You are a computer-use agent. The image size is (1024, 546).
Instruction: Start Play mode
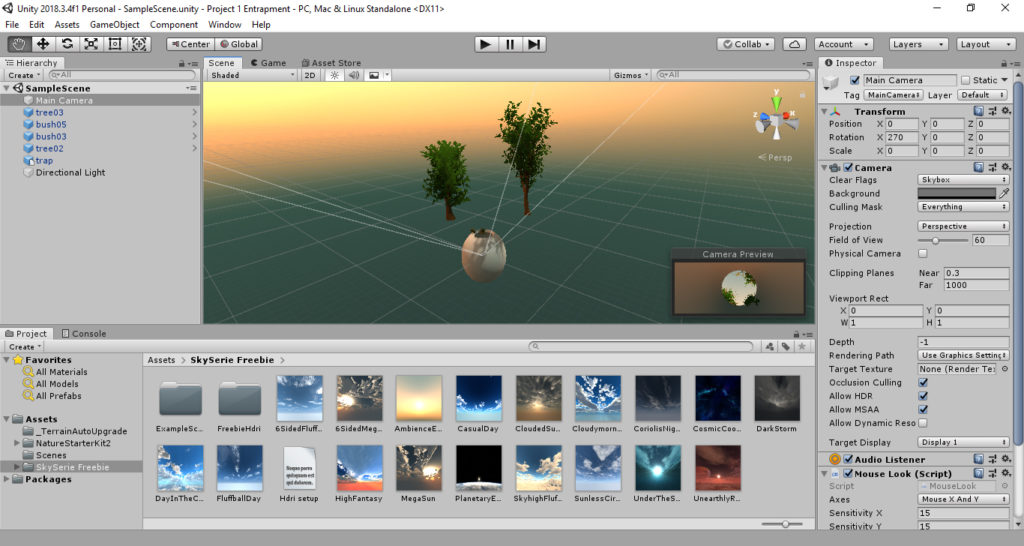click(485, 44)
